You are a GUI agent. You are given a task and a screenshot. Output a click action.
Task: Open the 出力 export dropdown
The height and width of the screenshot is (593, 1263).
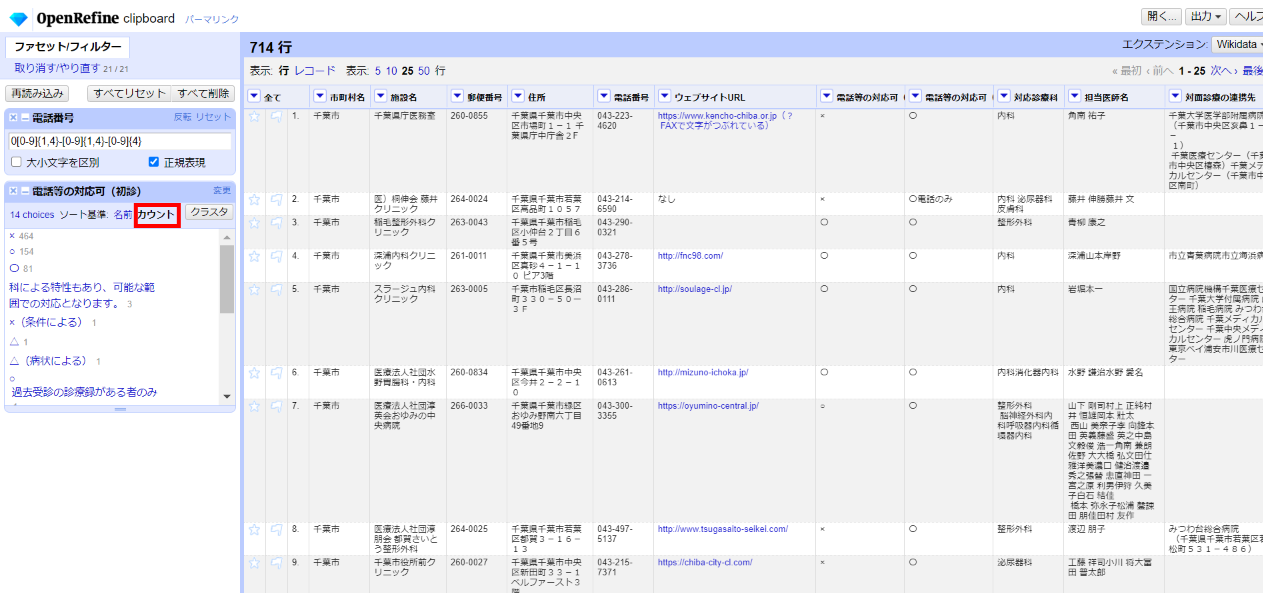point(1205,16)
